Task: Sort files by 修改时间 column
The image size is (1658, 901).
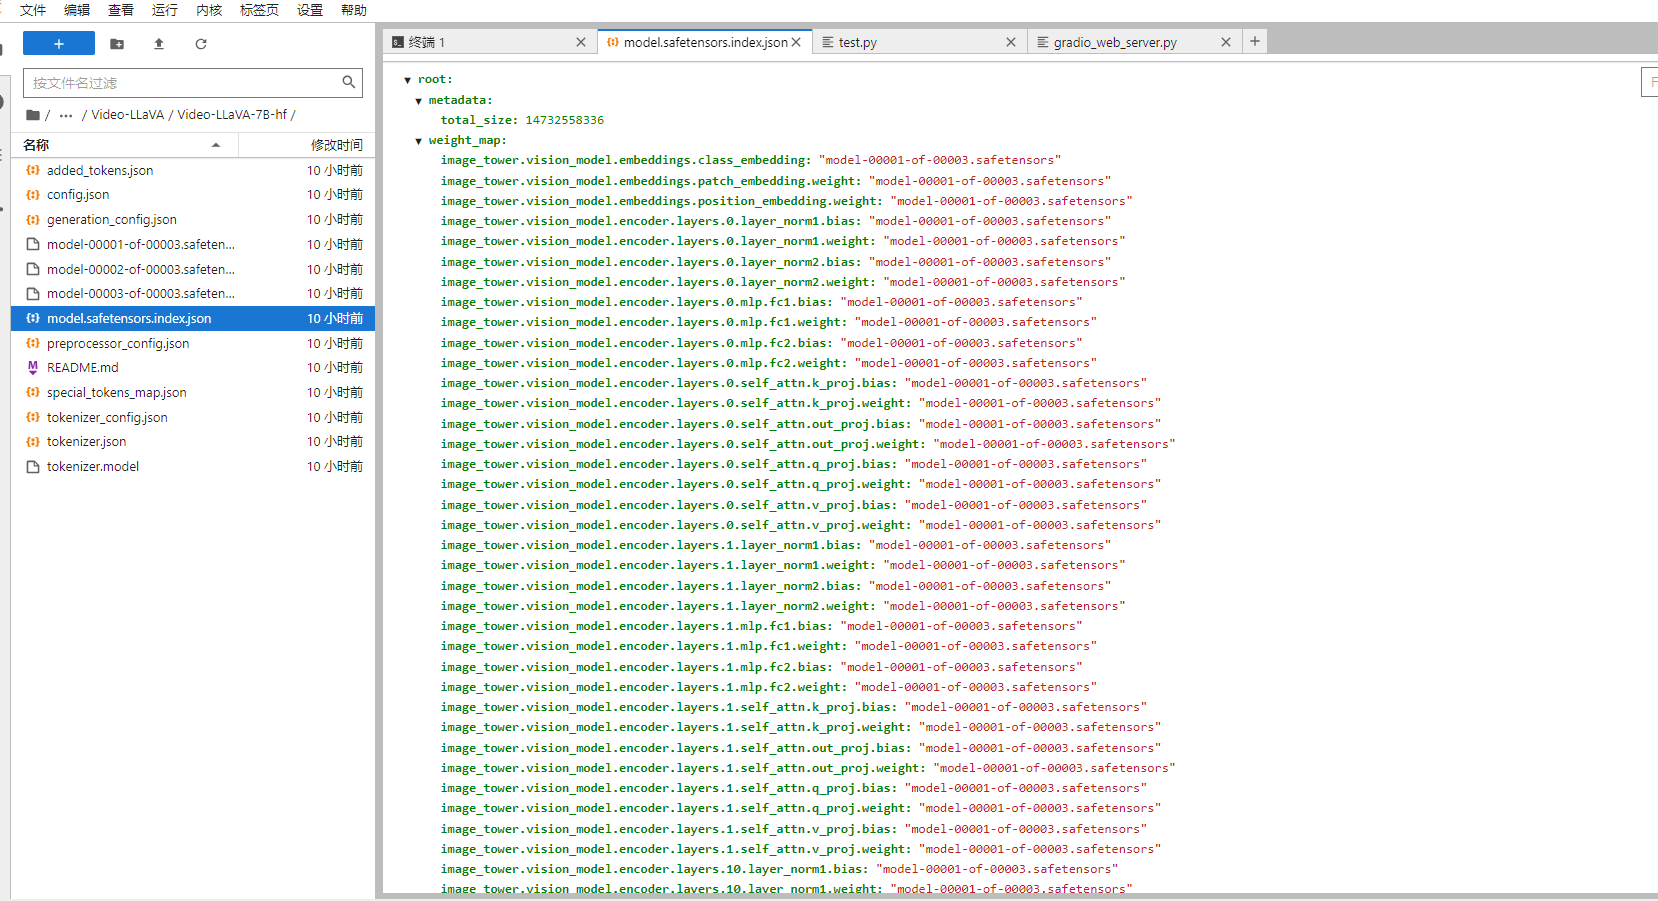Action: tap(336, 145)
